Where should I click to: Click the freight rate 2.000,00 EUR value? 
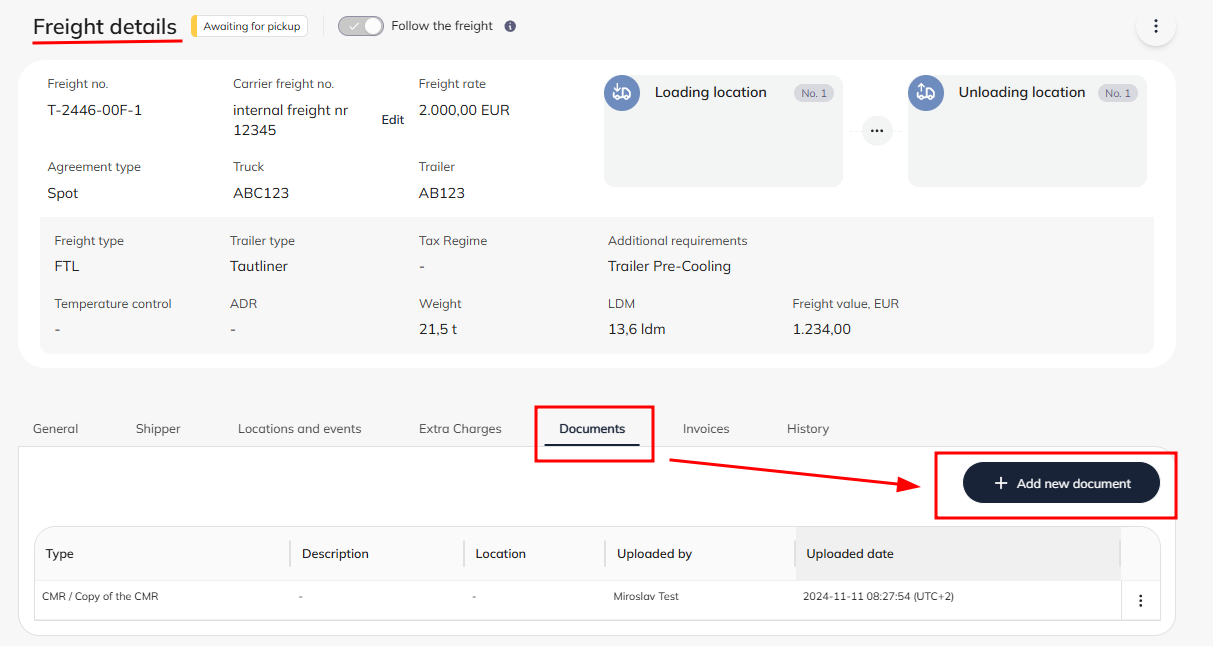[x=464, y=110]
